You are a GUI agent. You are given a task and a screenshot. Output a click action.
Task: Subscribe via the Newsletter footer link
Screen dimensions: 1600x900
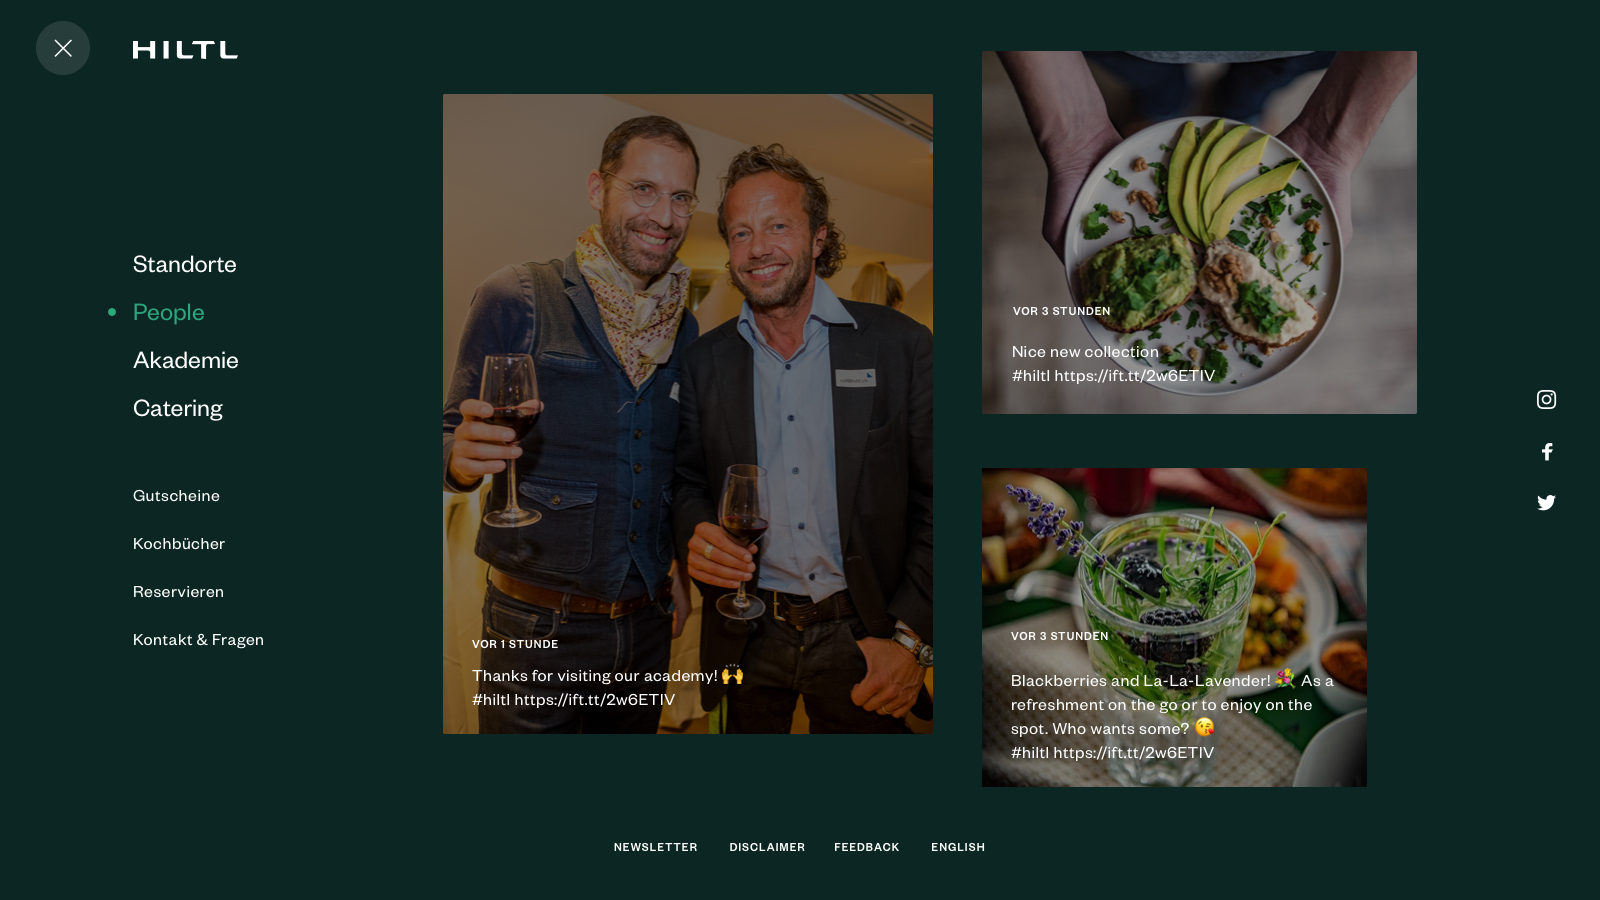coord(656,847)
